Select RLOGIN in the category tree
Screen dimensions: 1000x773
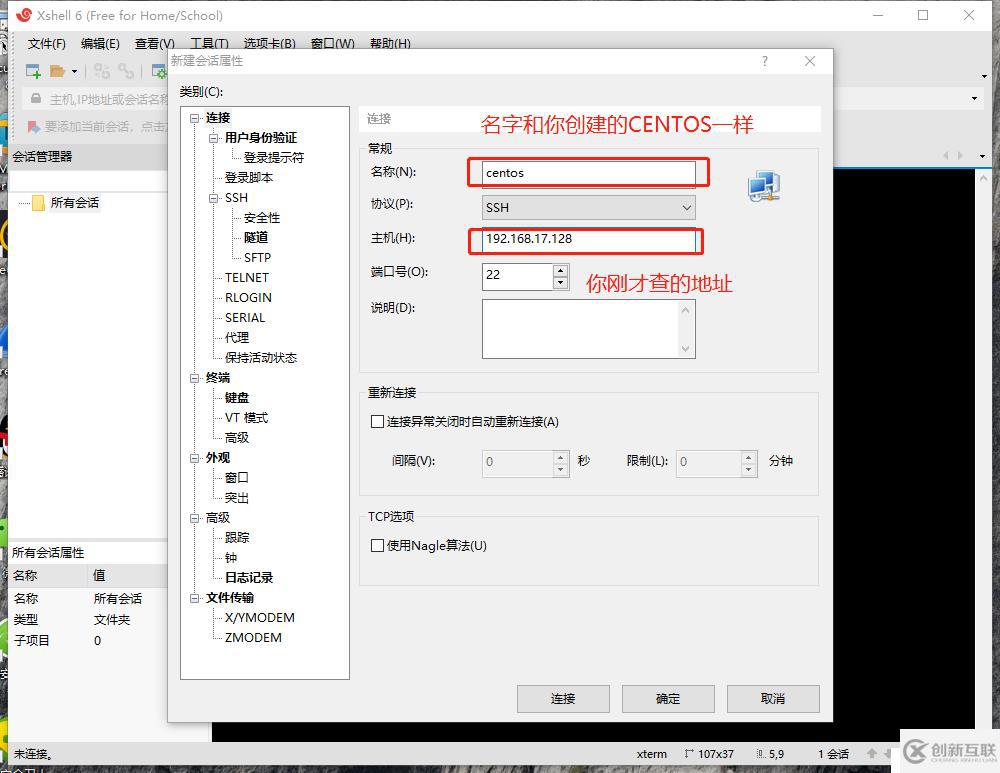(248, 298)
